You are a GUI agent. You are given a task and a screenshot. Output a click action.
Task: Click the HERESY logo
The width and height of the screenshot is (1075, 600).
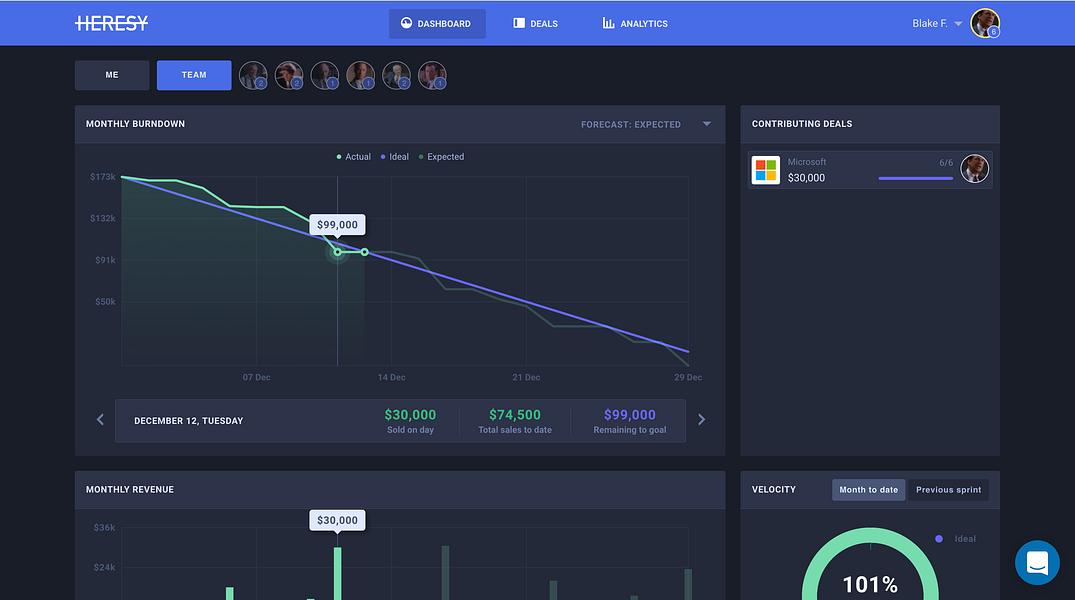click(x=111, y=23)
